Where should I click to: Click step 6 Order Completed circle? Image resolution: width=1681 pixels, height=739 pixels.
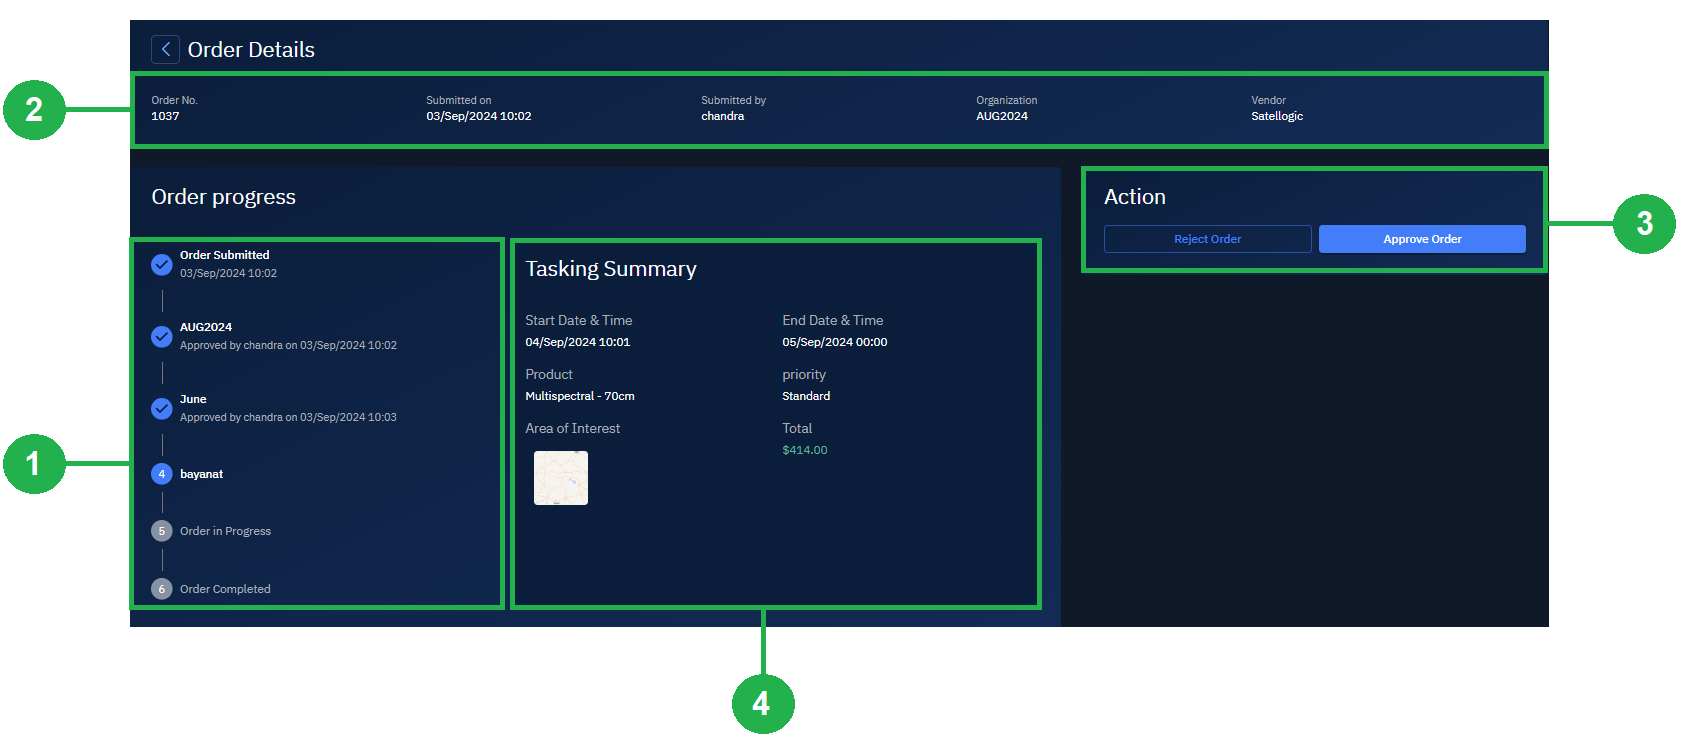point(162,589)
